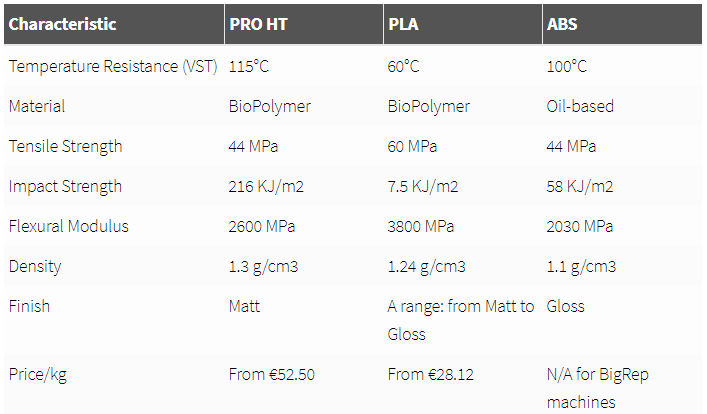Click the 216 KJ/m2 cell

tap(266, 186)
